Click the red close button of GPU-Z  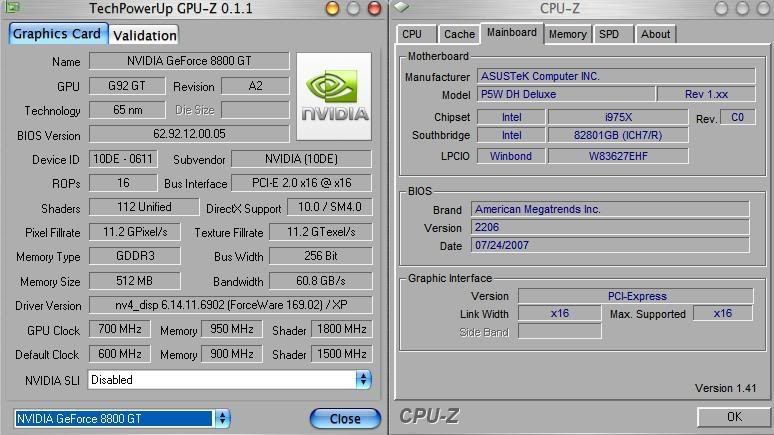375,8
